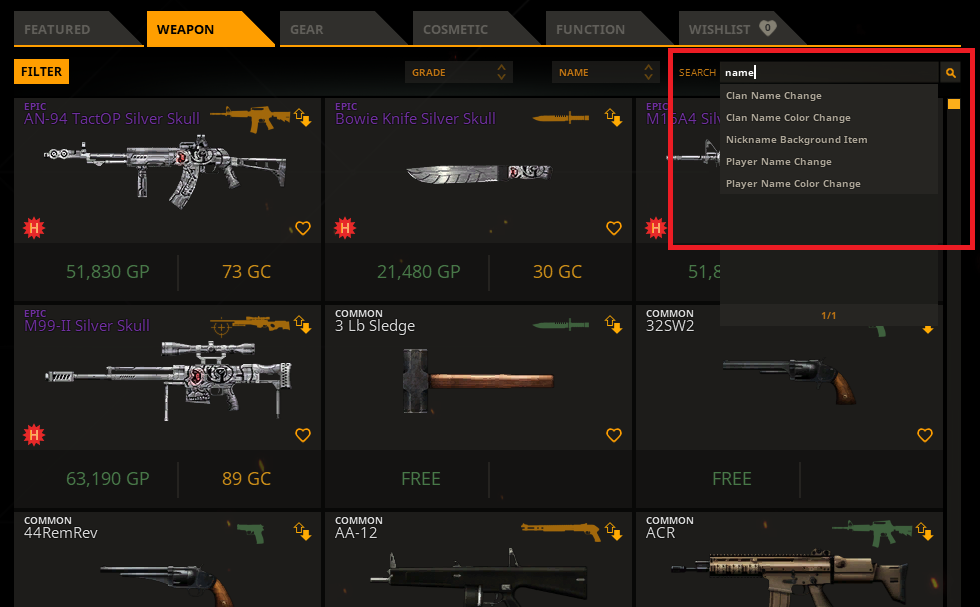The image size is (980, 607).
Task: Click the hot badge on M99-II Silver Skull
Action: tap(34, 434)
